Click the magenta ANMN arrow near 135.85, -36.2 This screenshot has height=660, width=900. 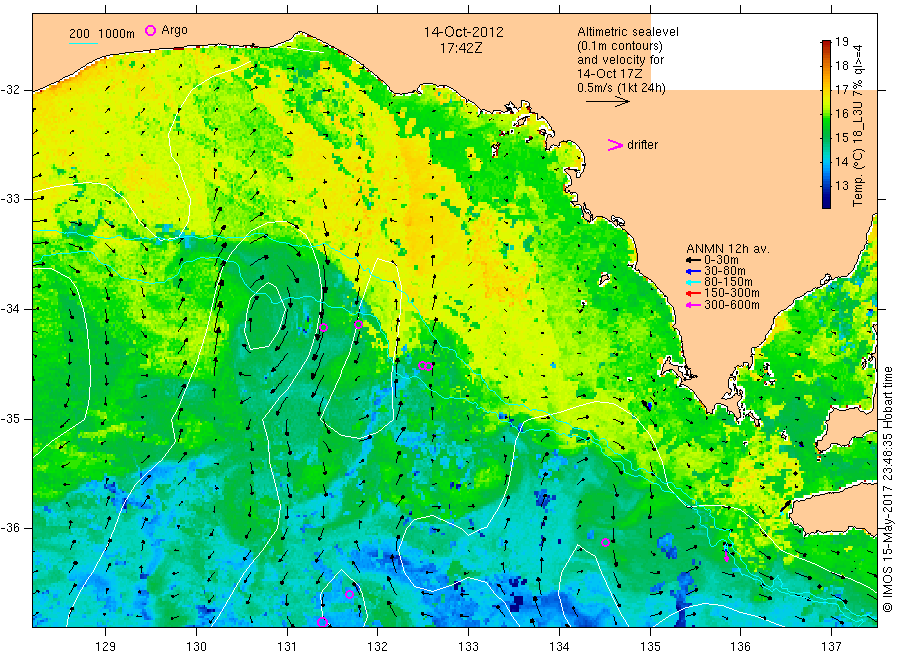tap(727, 555)
